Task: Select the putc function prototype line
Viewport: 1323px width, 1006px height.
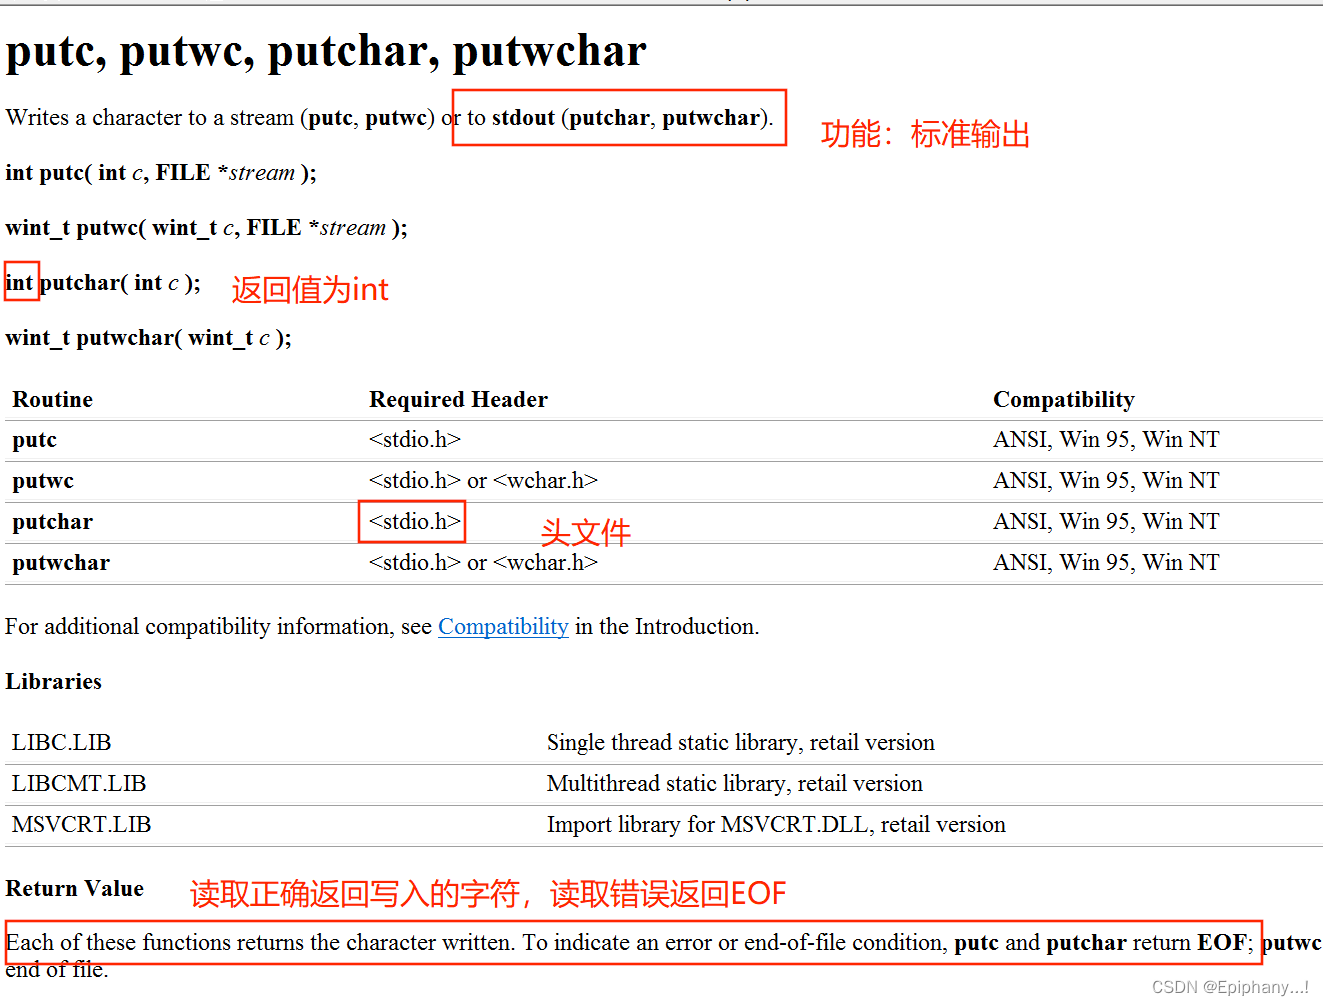Action: point(161,173)
